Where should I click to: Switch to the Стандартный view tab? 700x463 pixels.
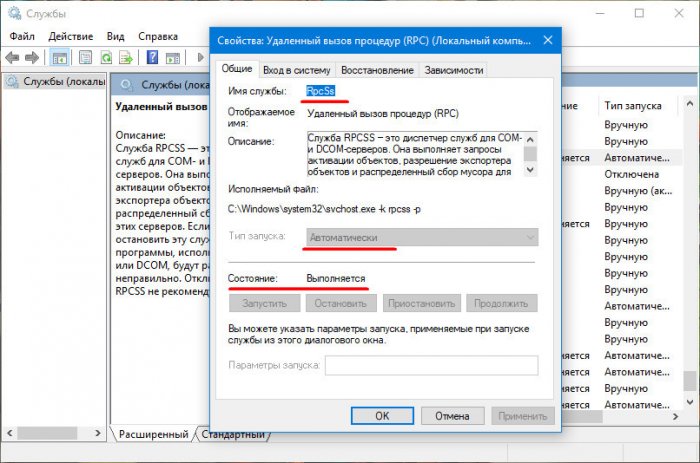[233, 434]
